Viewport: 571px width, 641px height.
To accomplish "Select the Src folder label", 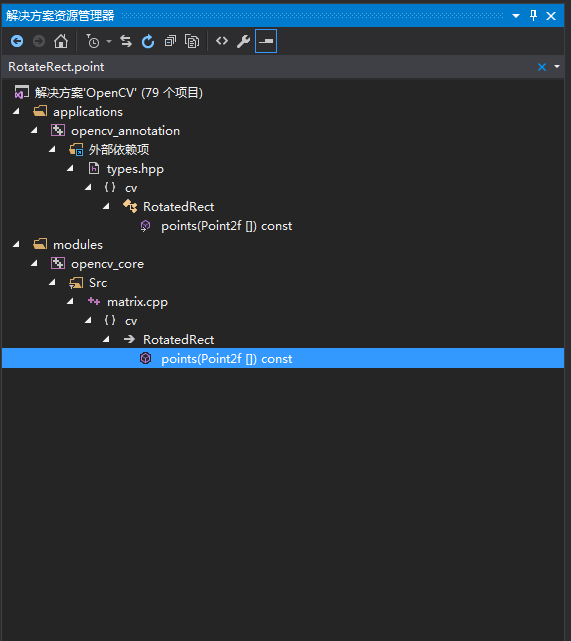I will point(98,283).
